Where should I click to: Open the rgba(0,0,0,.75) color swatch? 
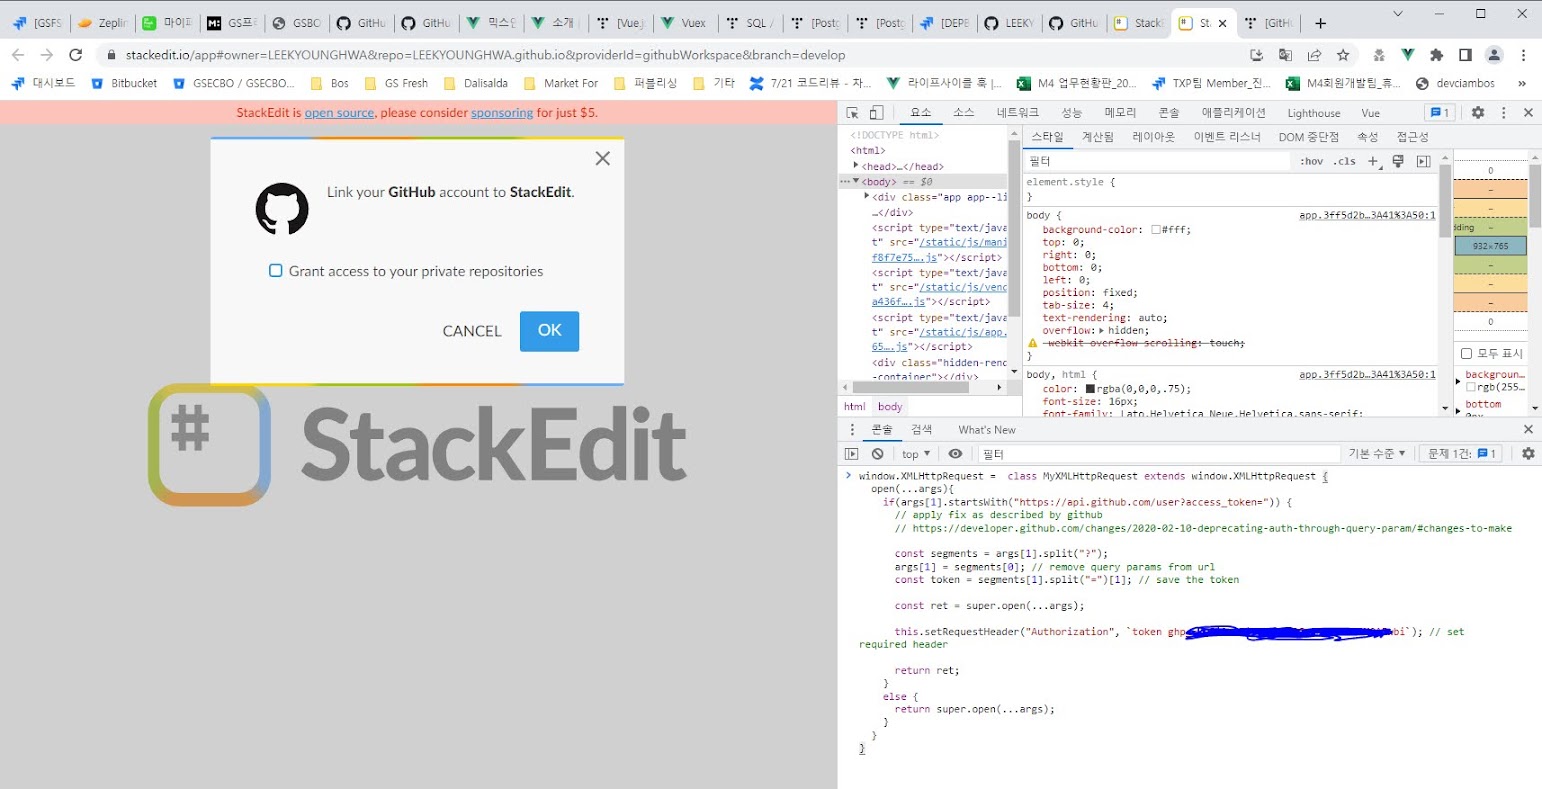[1090, 389]
